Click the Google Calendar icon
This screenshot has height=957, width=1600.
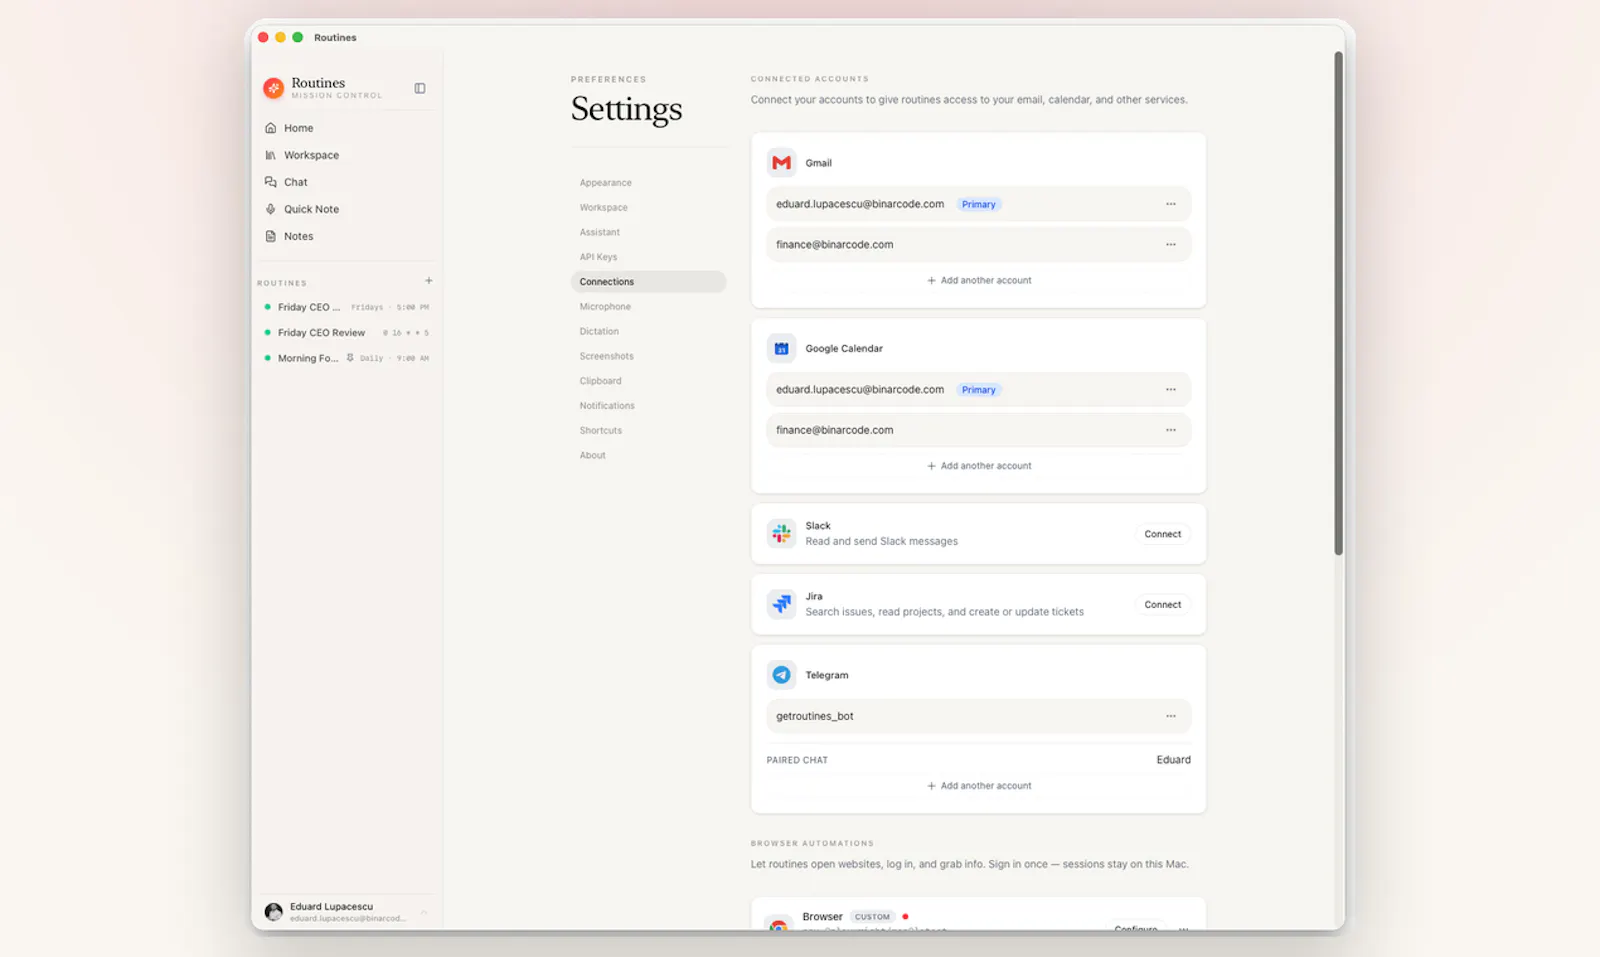(x=782, y=348)
